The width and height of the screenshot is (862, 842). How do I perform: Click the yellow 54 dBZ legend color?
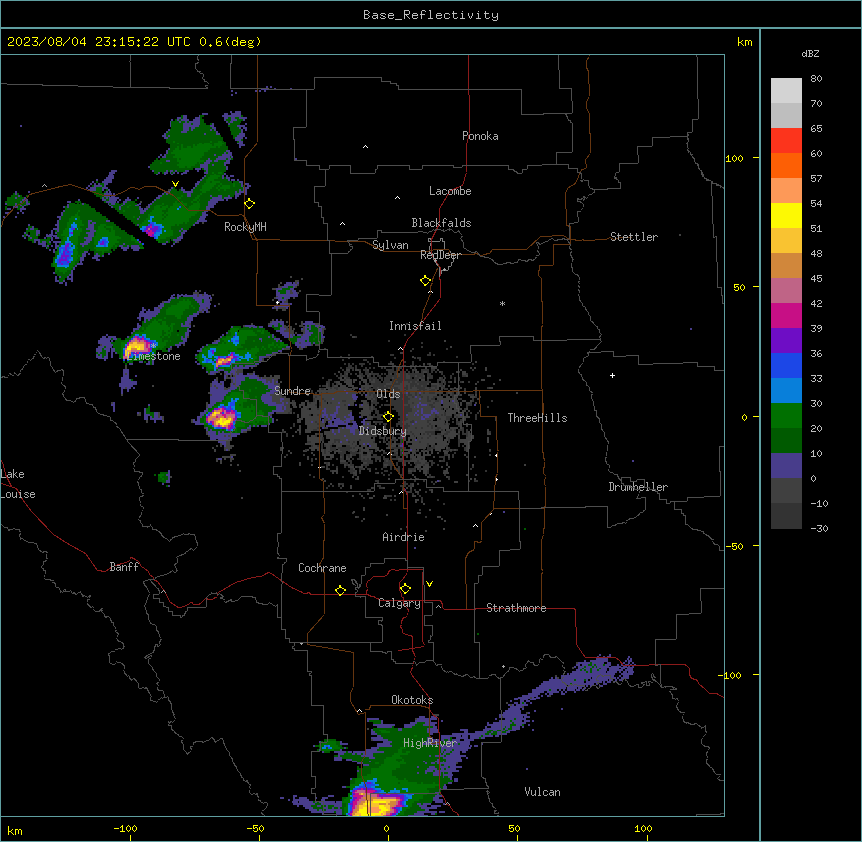click(786, 215)
